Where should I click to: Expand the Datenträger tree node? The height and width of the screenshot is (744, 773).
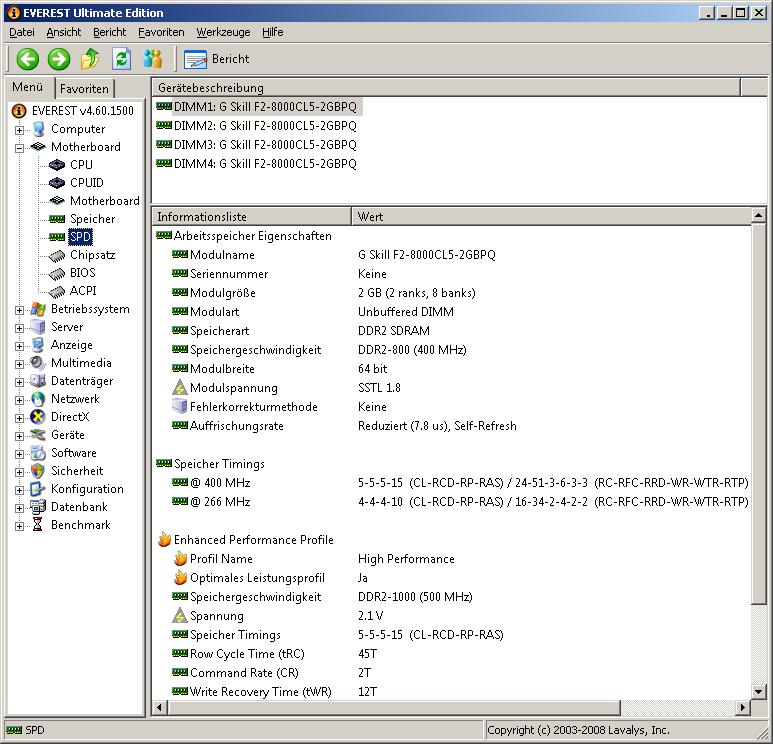tap(19, 382)
